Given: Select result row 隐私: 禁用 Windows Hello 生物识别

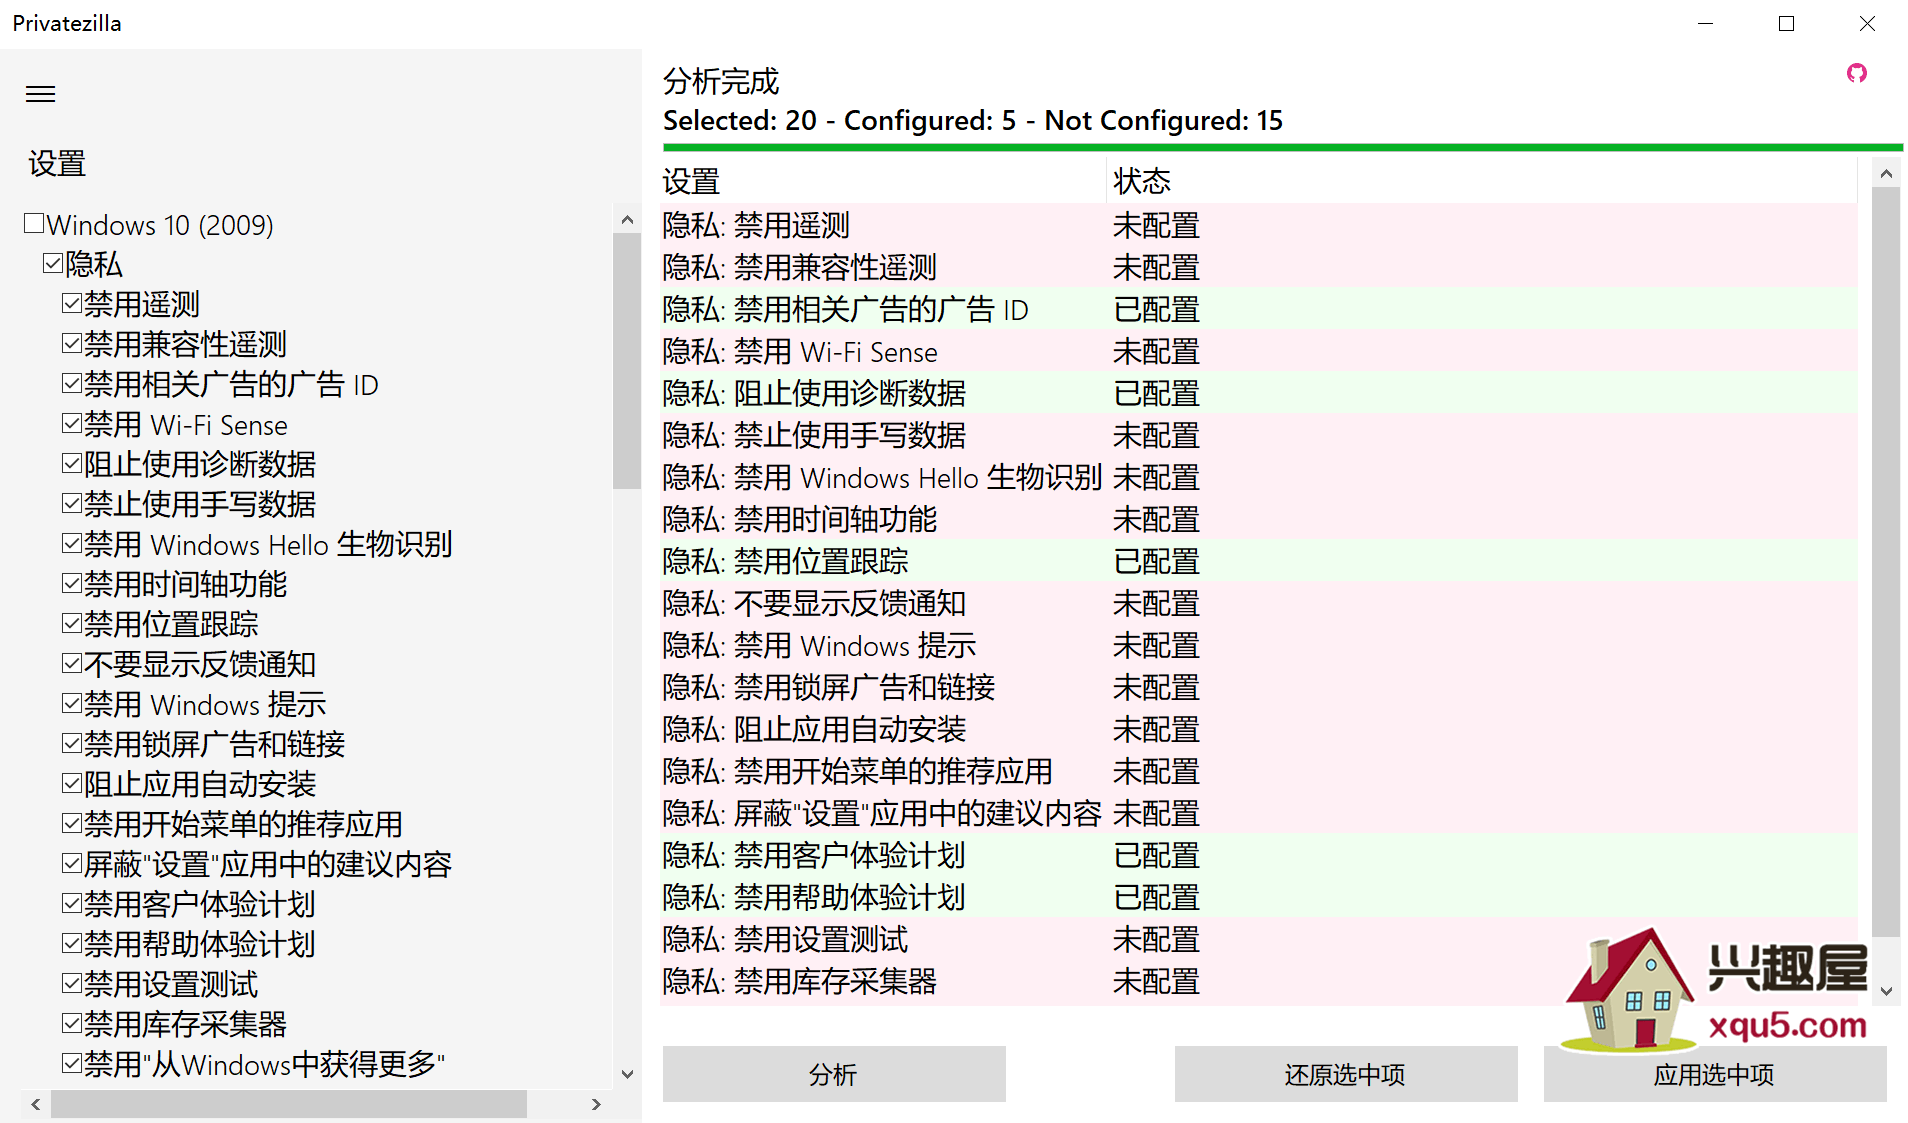Looking at the screenshot, I should (x=1259, y=477).
